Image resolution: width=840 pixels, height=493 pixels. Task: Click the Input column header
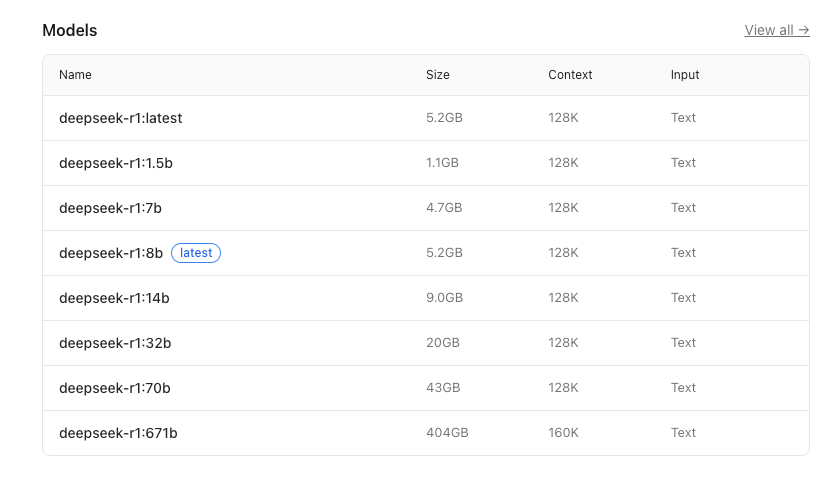[685, 75]
